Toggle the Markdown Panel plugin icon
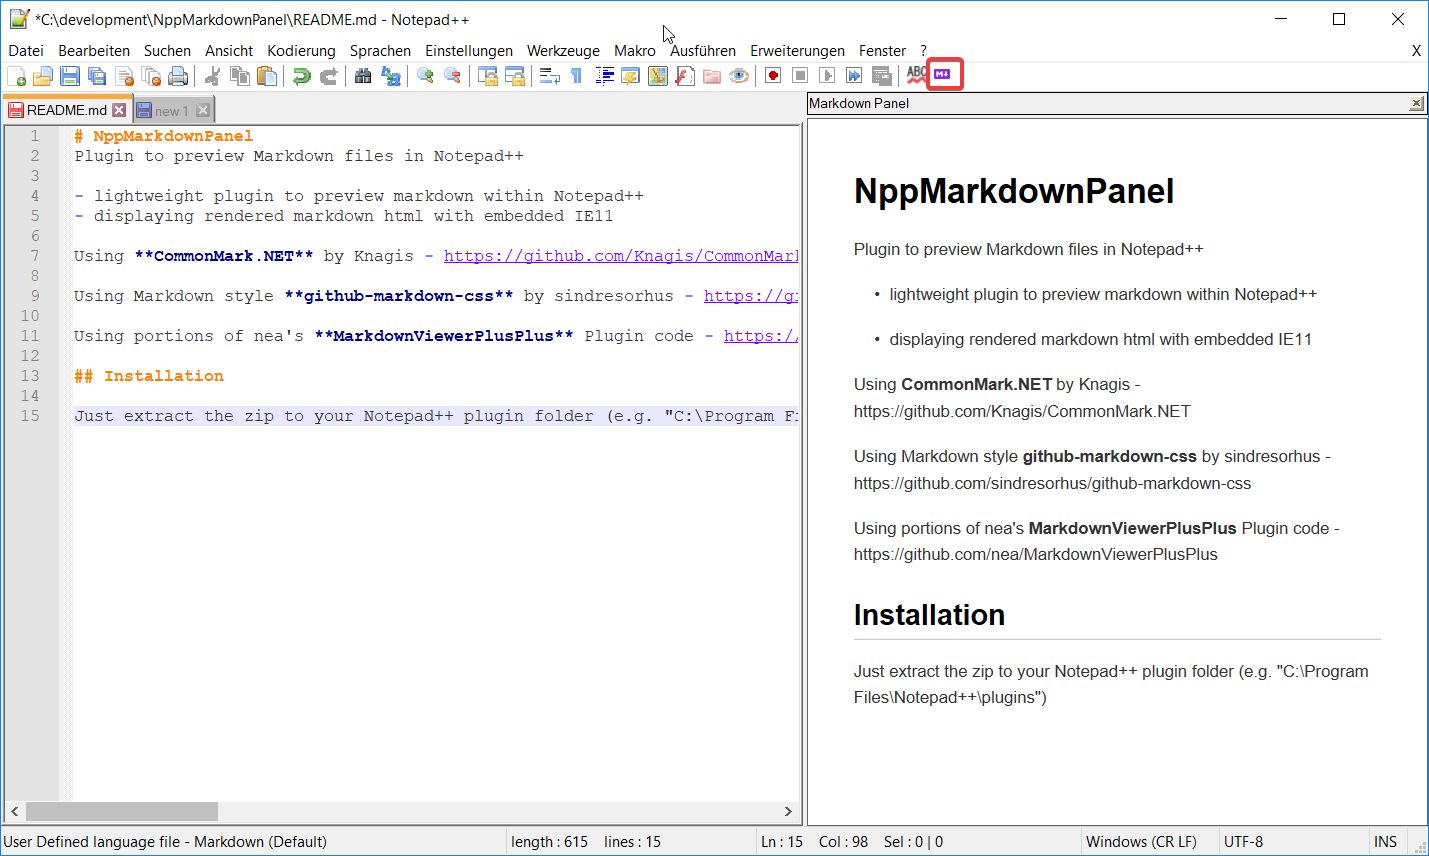This screenshot has width=1429, height=856. pos(942,74)
